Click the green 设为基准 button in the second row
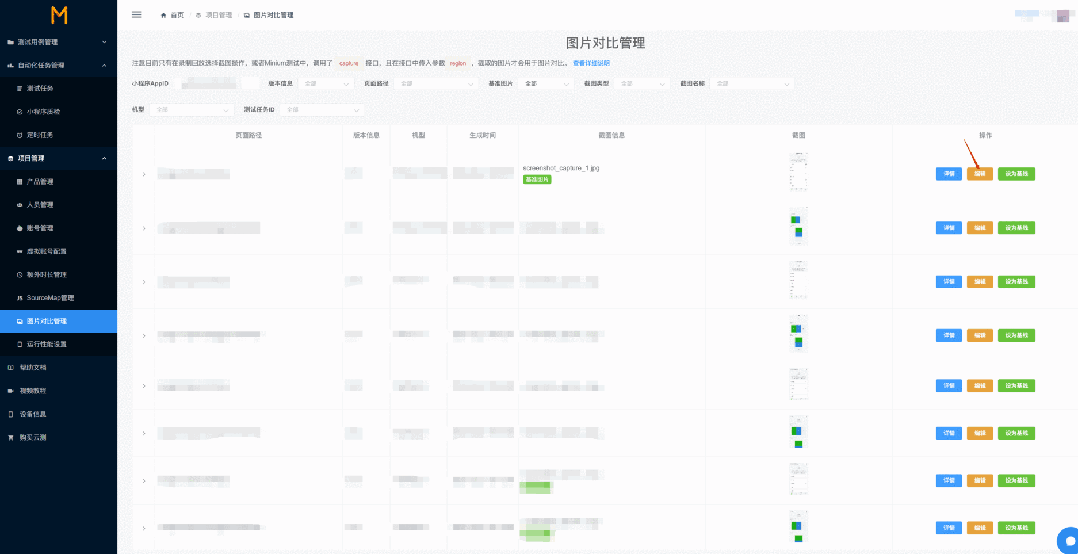The width and height of the screenshot is (1078, 554). coord(1016,228)
